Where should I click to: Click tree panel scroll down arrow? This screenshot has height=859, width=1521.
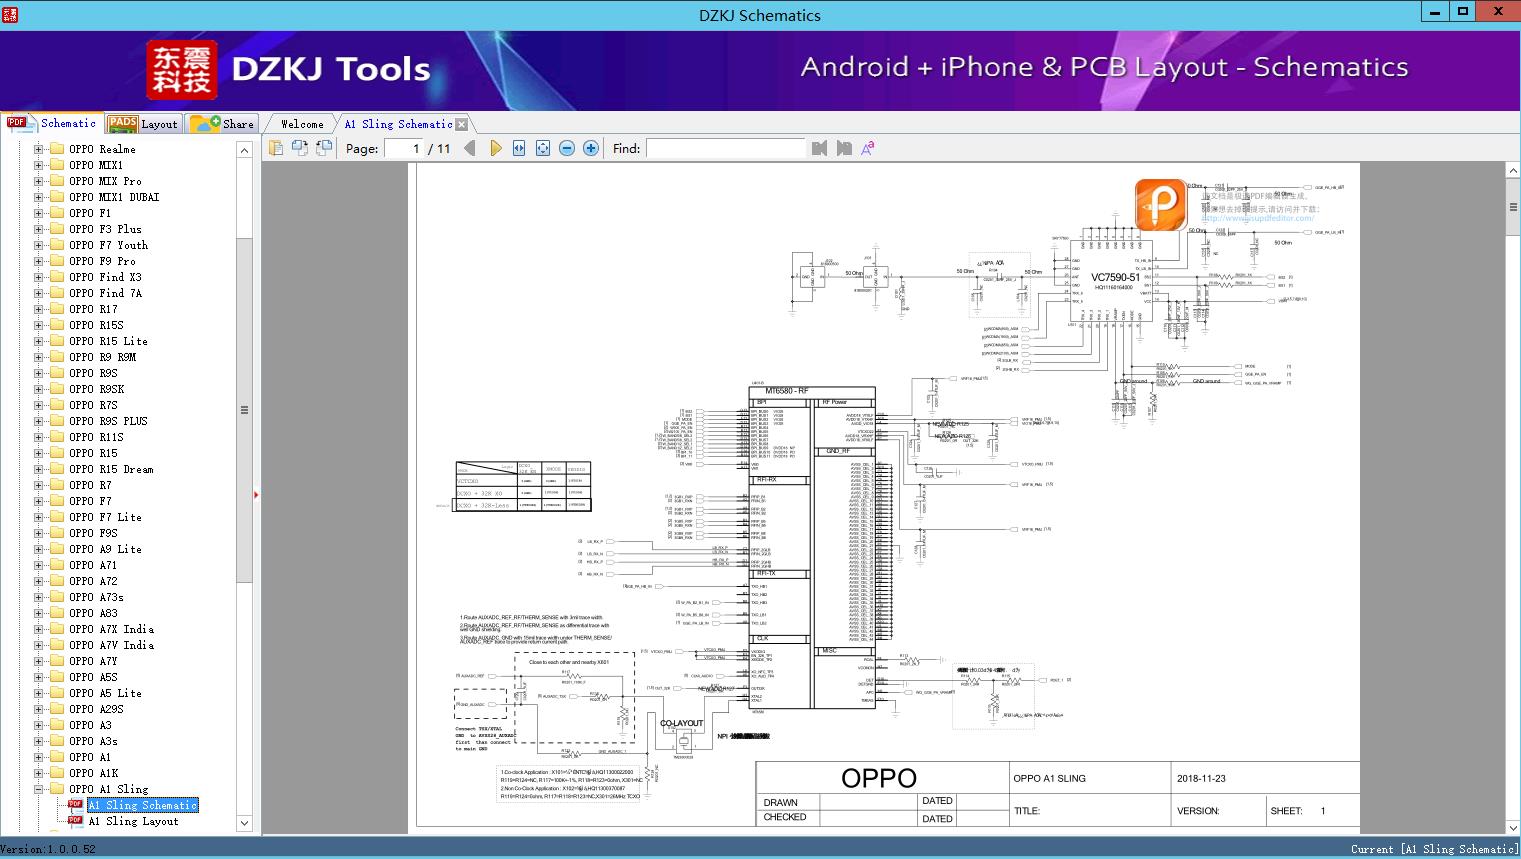(x=244, y=823)
